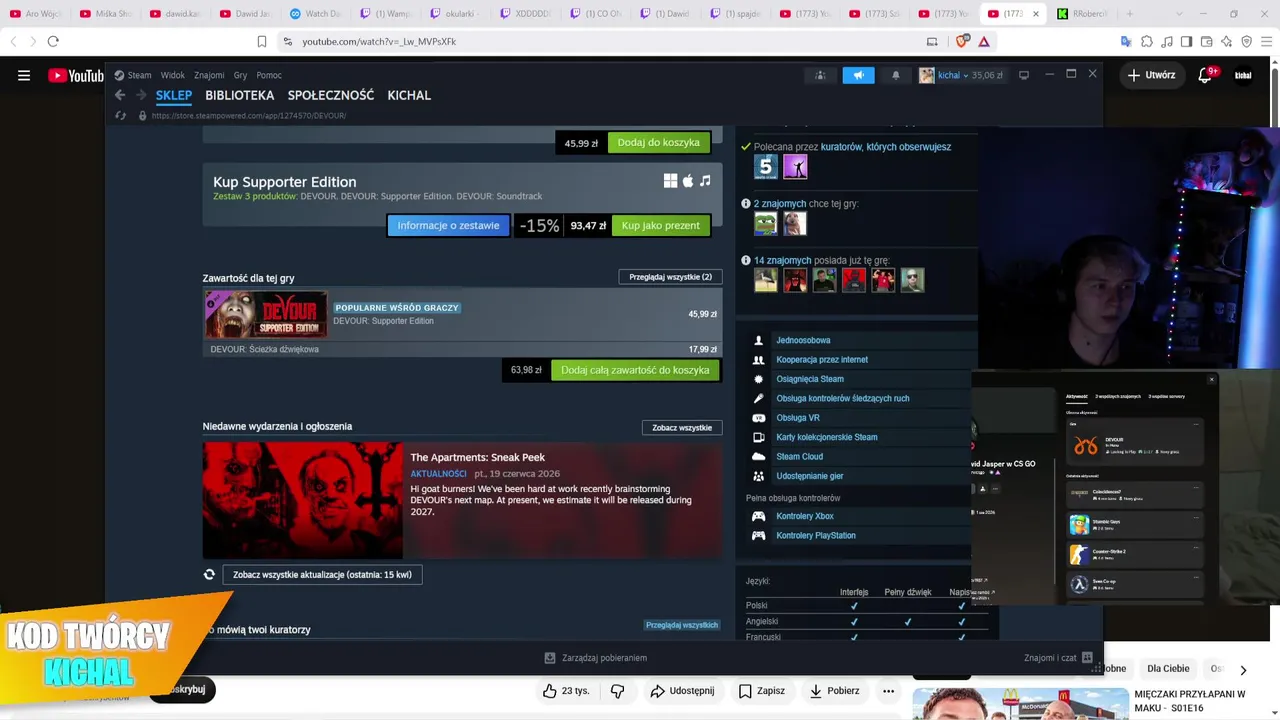Add DEVOUR to cart for 45,99 zł

tap(659, 143)
